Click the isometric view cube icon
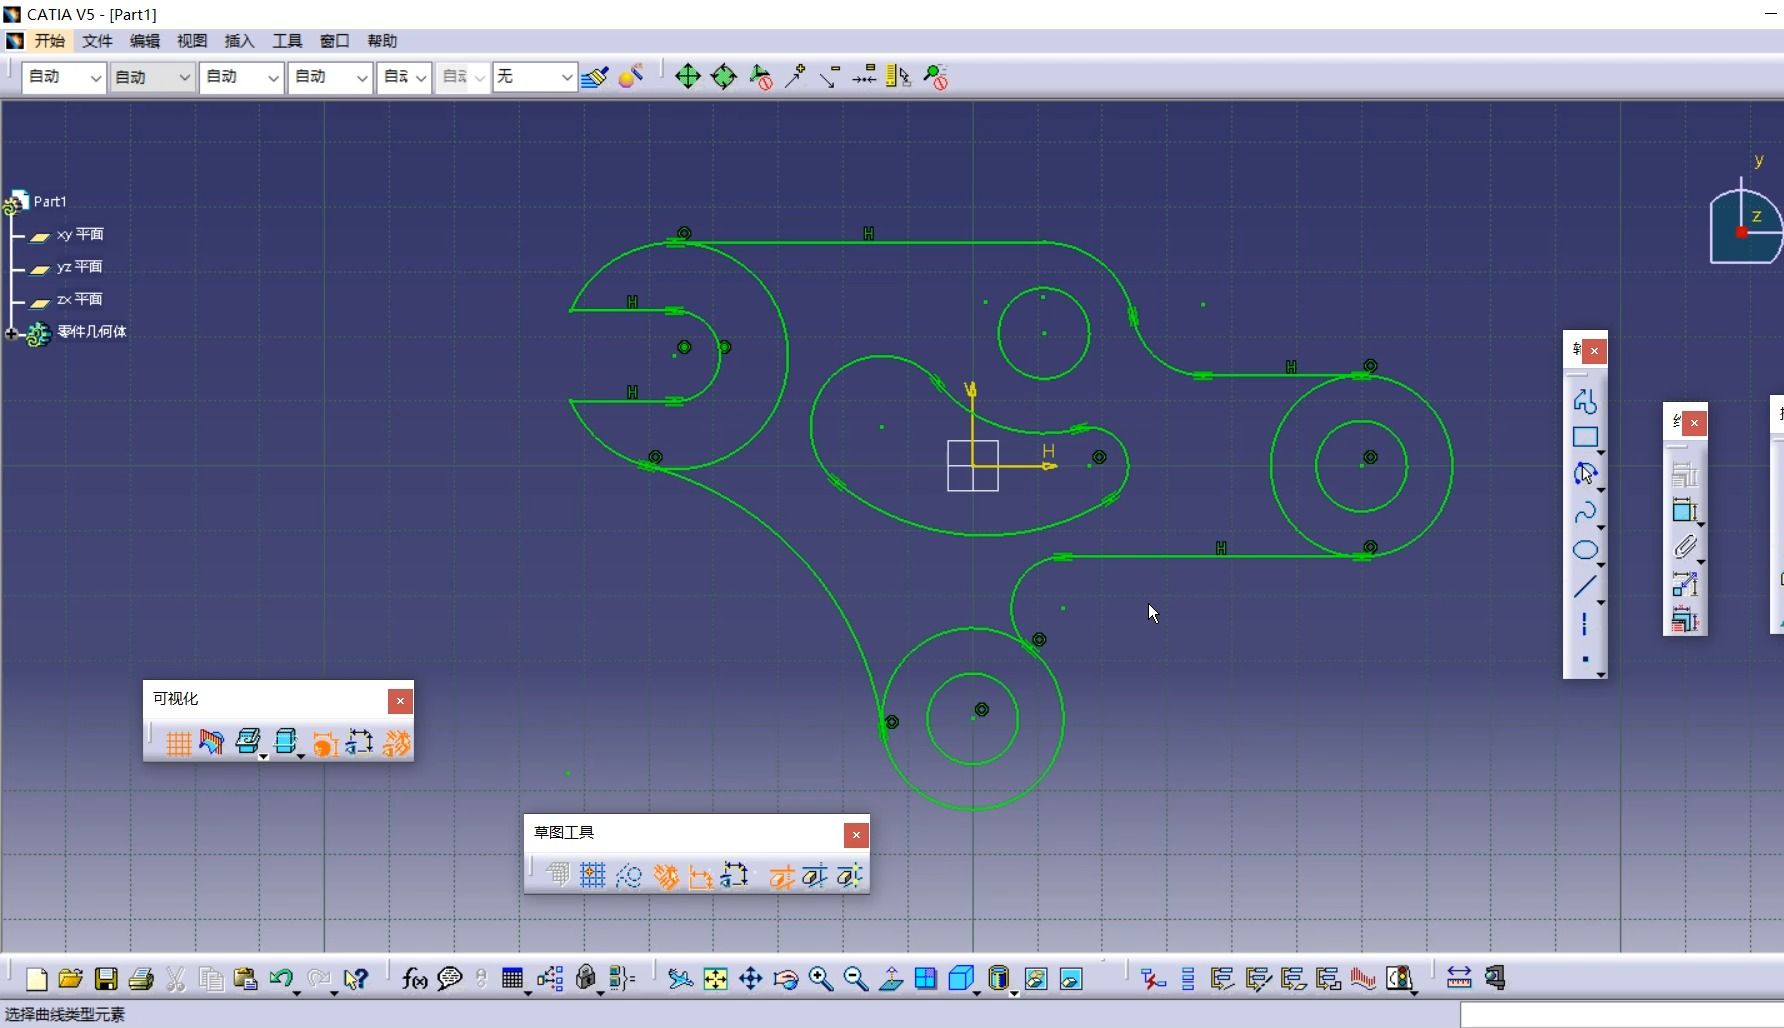 pos(960,979)
